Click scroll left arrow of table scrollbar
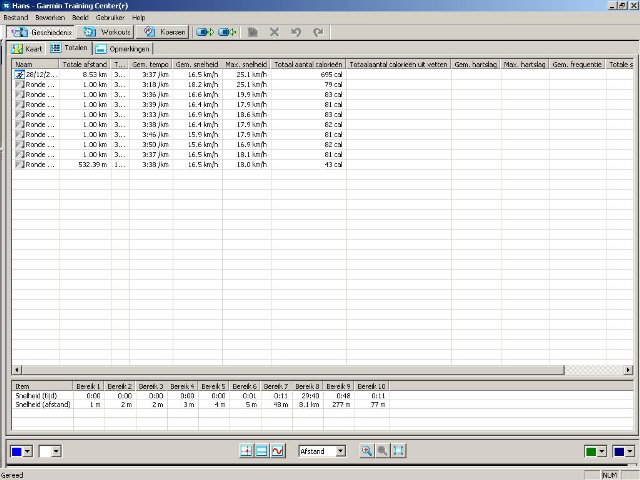The width and height of the screenshot is (640, 480). tap(17, 370)
